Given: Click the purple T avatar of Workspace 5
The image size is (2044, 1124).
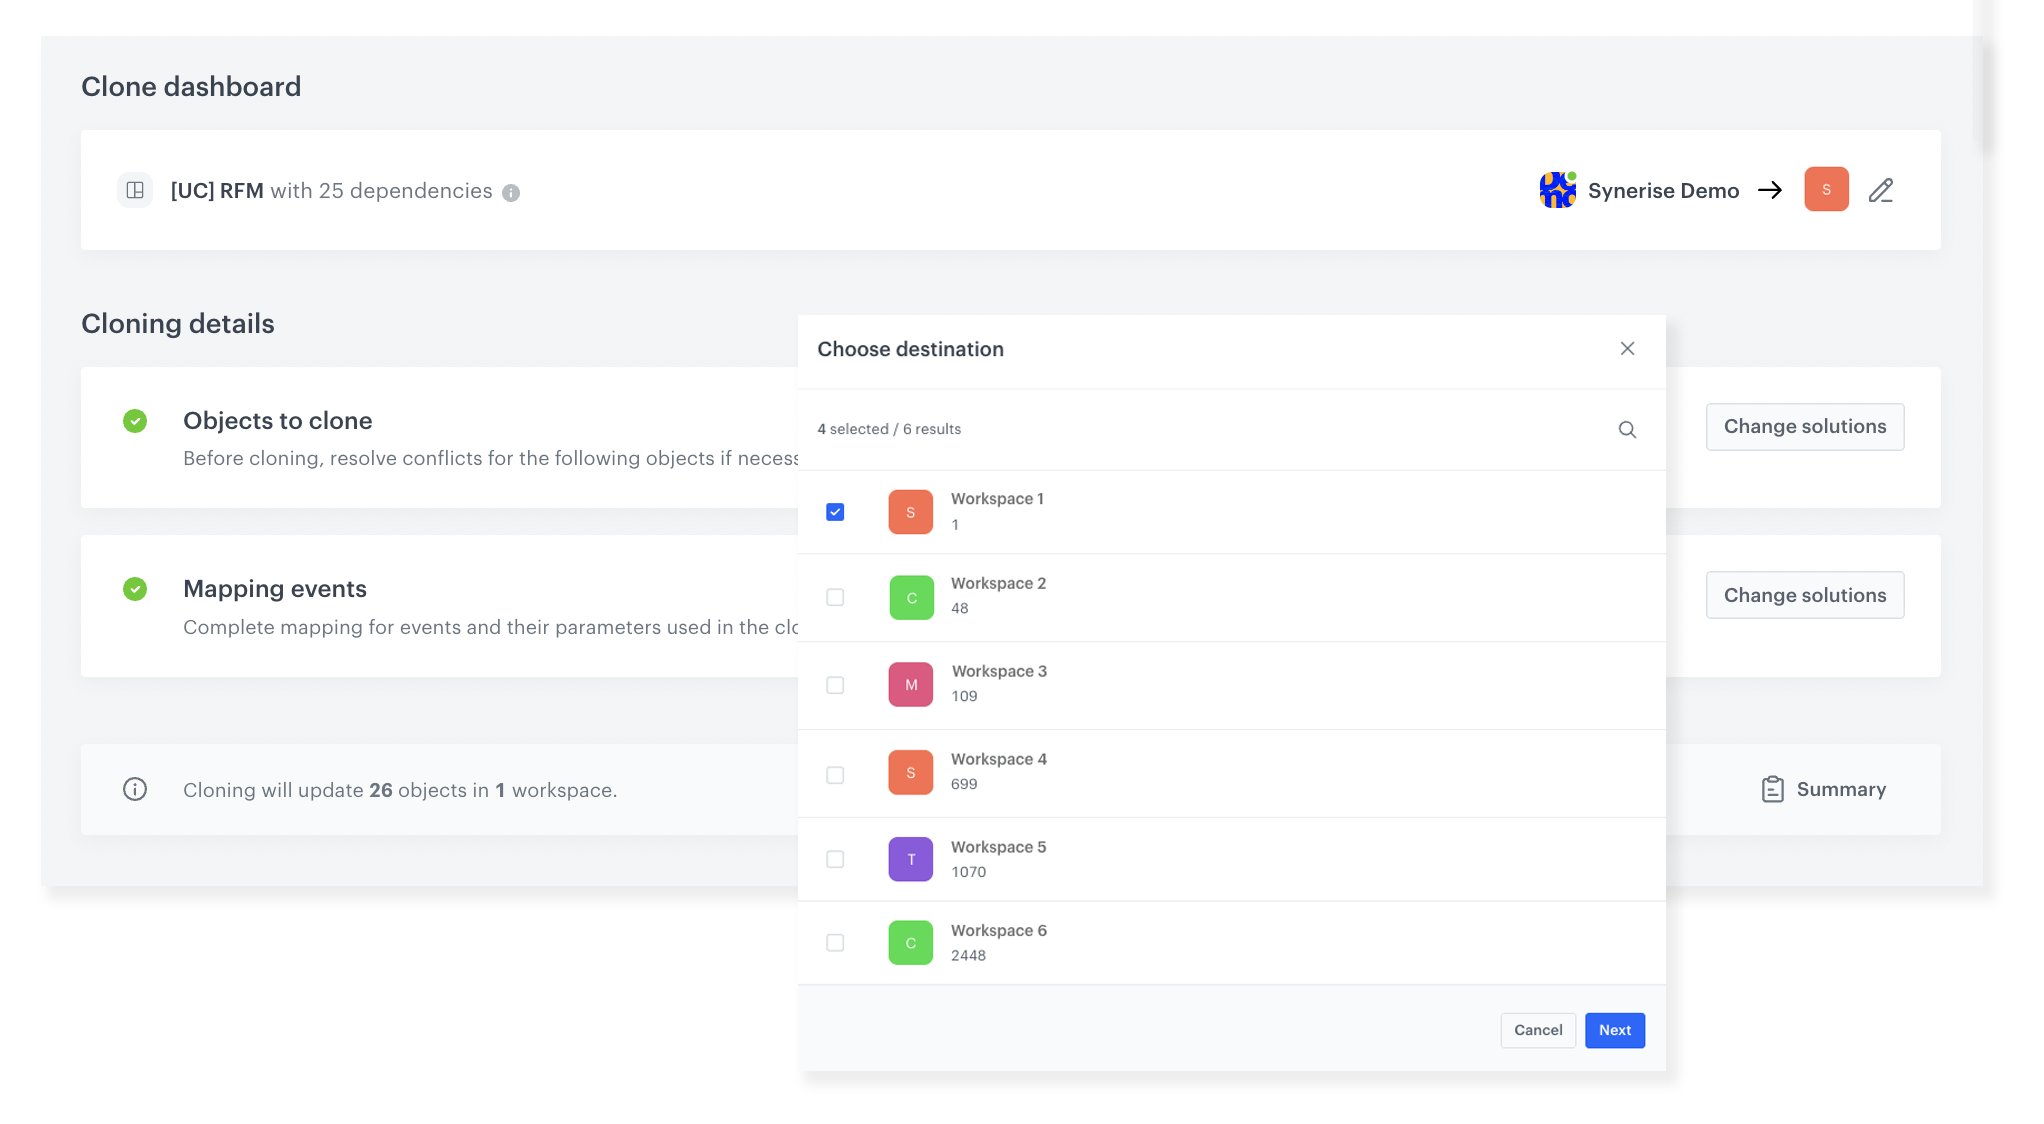Looking at the screenshot, I should [x=910, y=859].
